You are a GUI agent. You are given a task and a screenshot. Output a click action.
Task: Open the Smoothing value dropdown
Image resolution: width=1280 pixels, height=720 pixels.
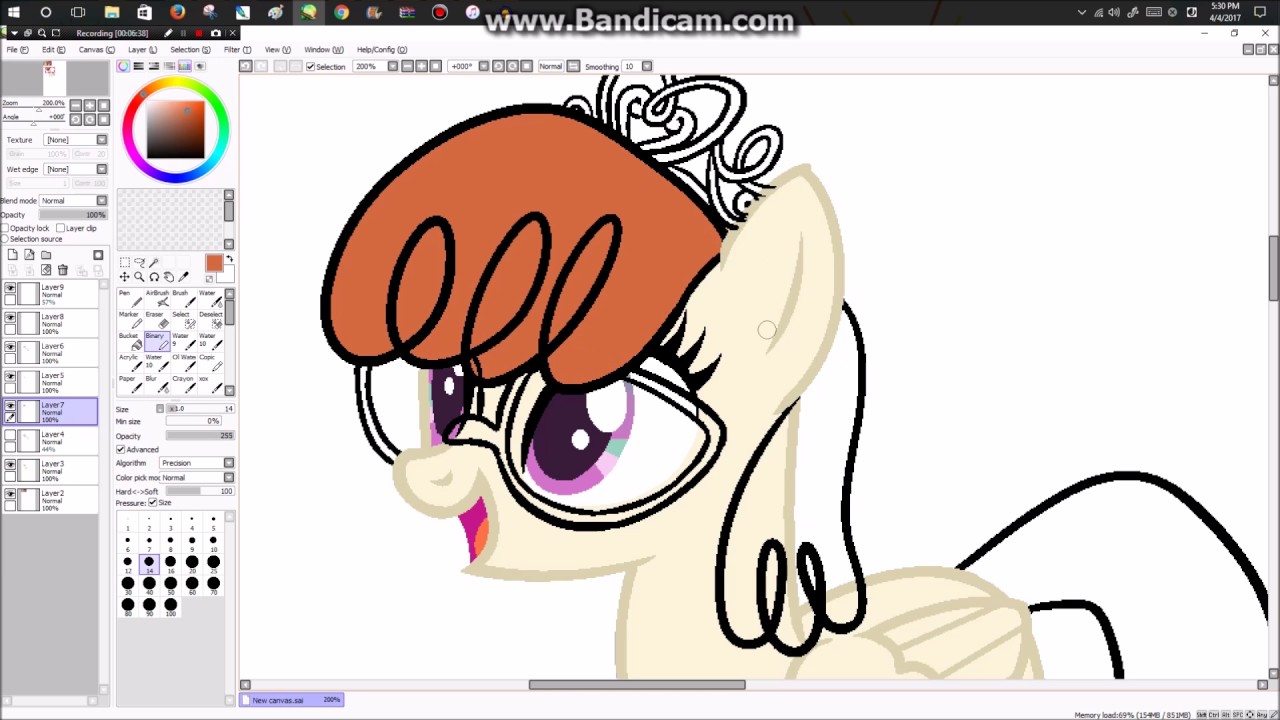[x=647, y=67]
